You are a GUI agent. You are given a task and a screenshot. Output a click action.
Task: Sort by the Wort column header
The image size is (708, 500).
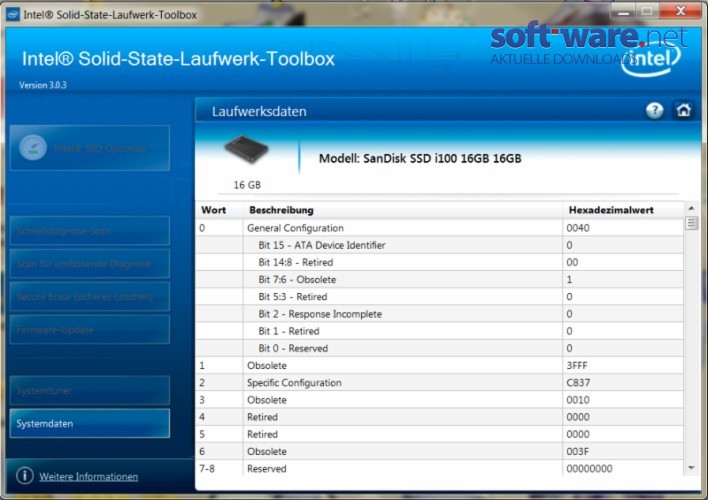click(219, 210)
